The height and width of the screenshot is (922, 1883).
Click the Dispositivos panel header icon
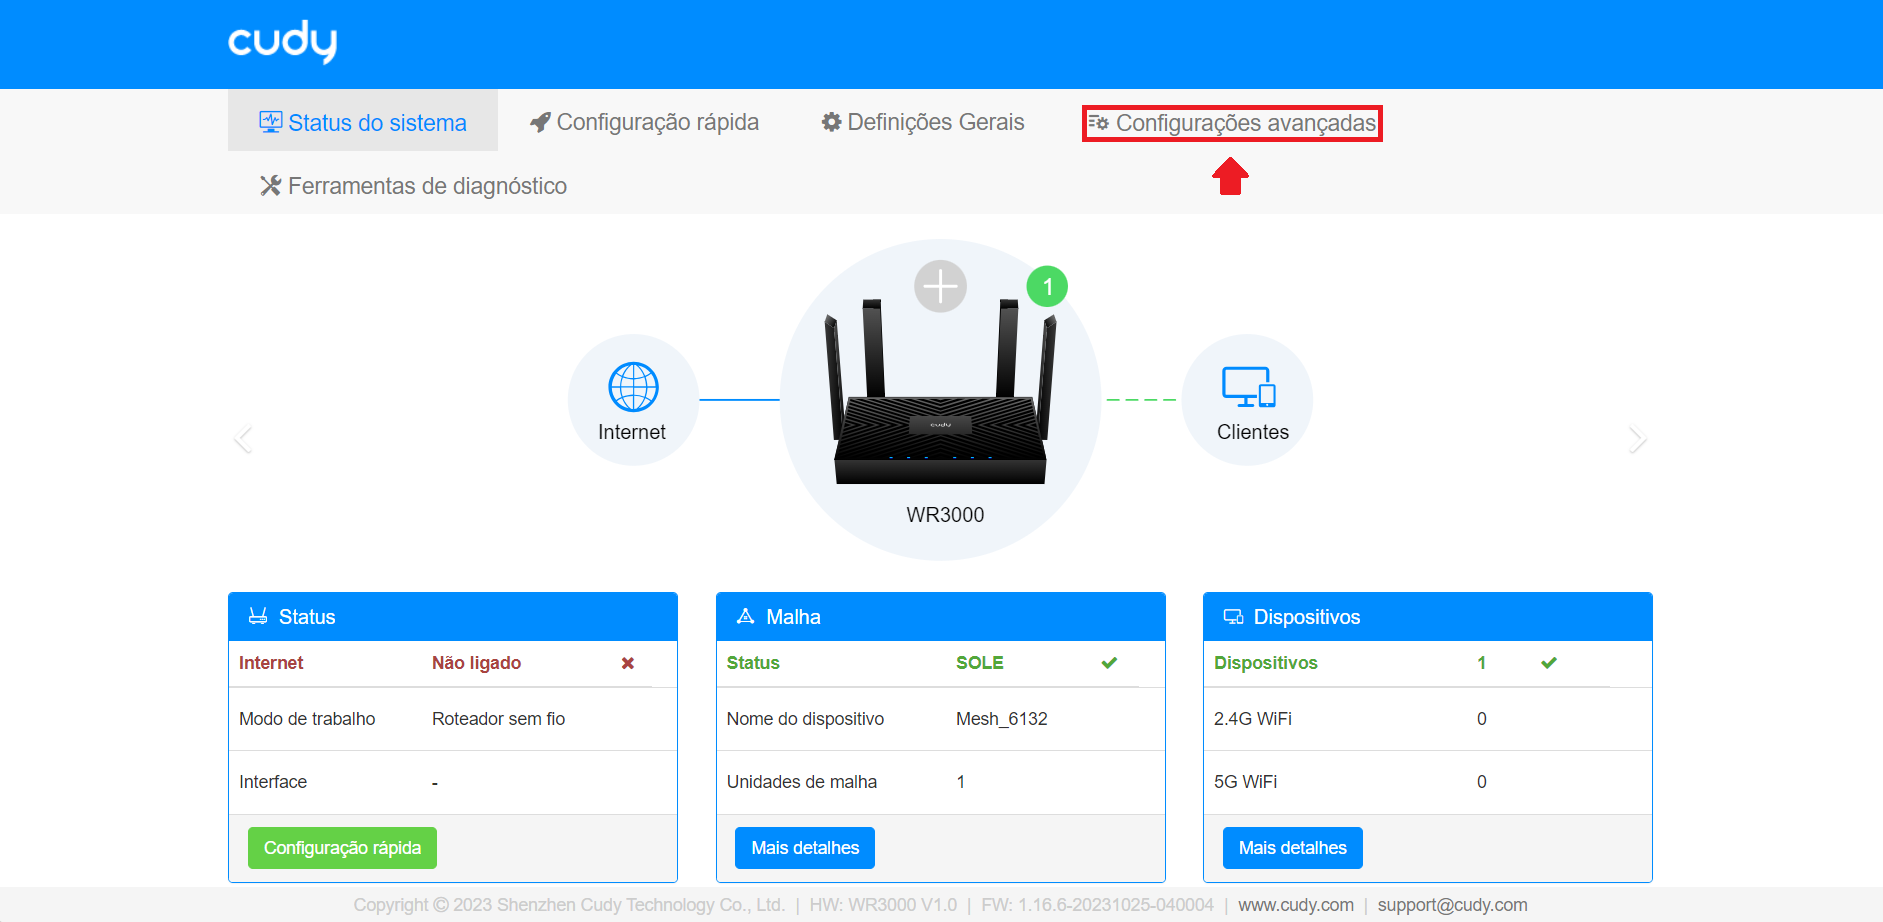[x=1234, y=617]
